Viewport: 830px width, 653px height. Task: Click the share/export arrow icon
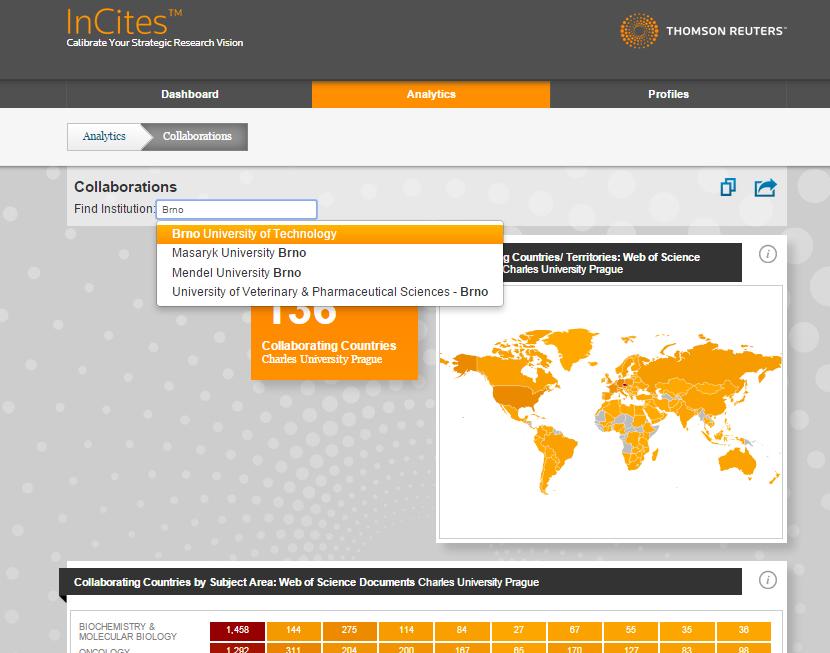click(x=765, y=187)
